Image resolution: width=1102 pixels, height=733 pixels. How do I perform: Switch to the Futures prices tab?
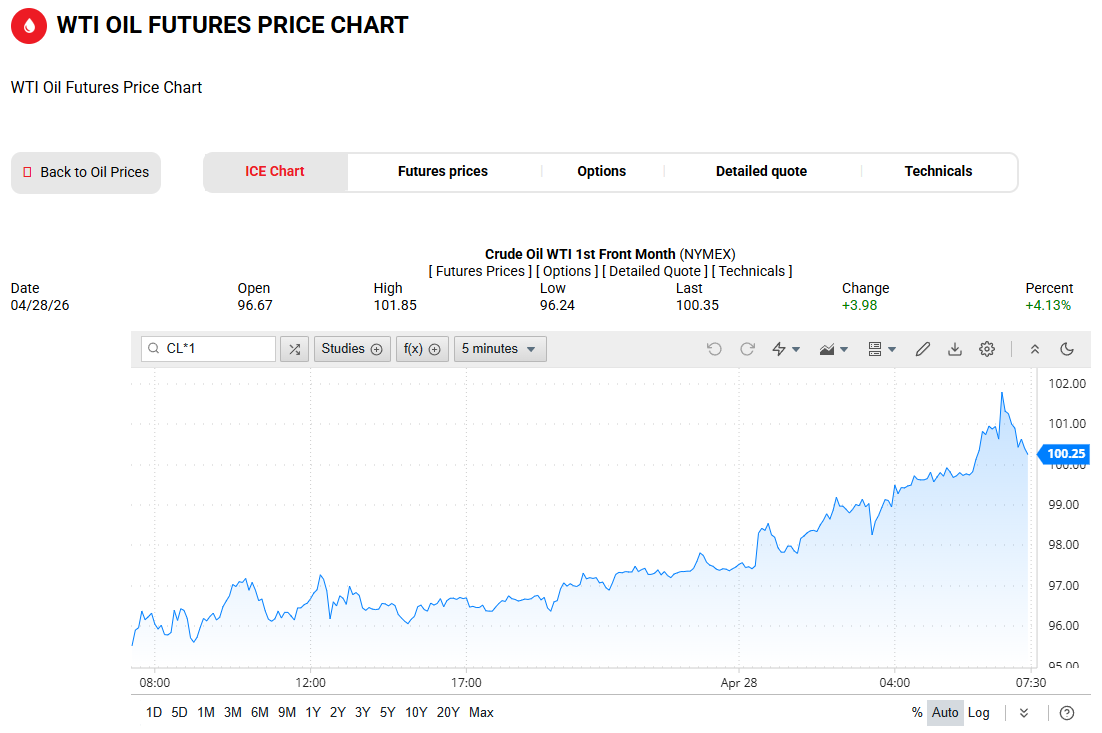pos(443,171)
